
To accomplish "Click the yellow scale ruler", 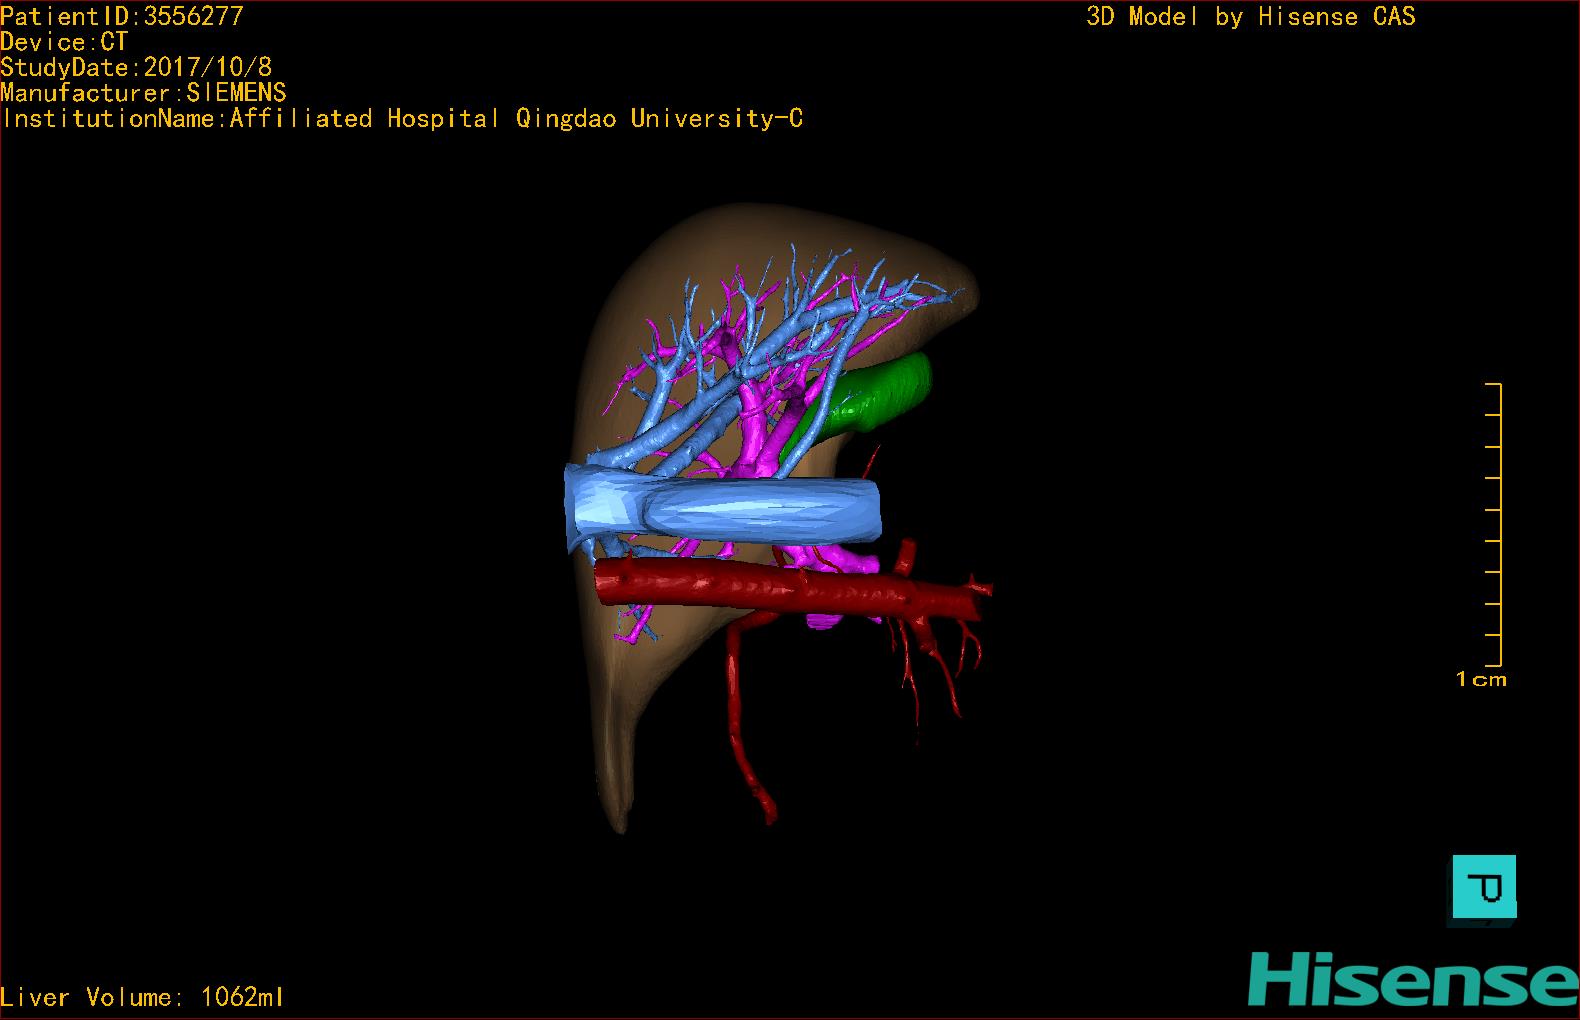I will [x=1494, y=524].
